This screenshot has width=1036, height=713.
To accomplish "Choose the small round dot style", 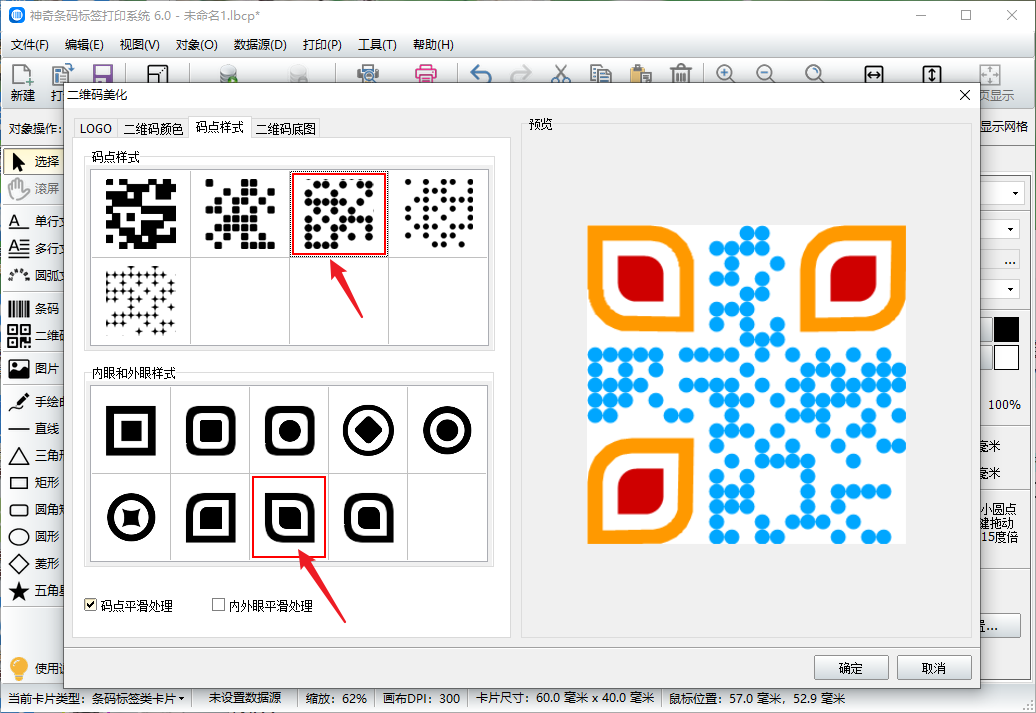I will [x=439, y=213].
